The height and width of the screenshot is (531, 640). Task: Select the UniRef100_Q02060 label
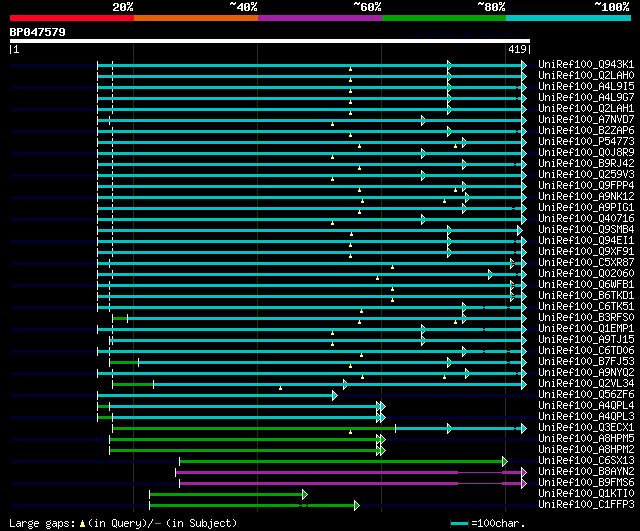[x=586, y=274]
